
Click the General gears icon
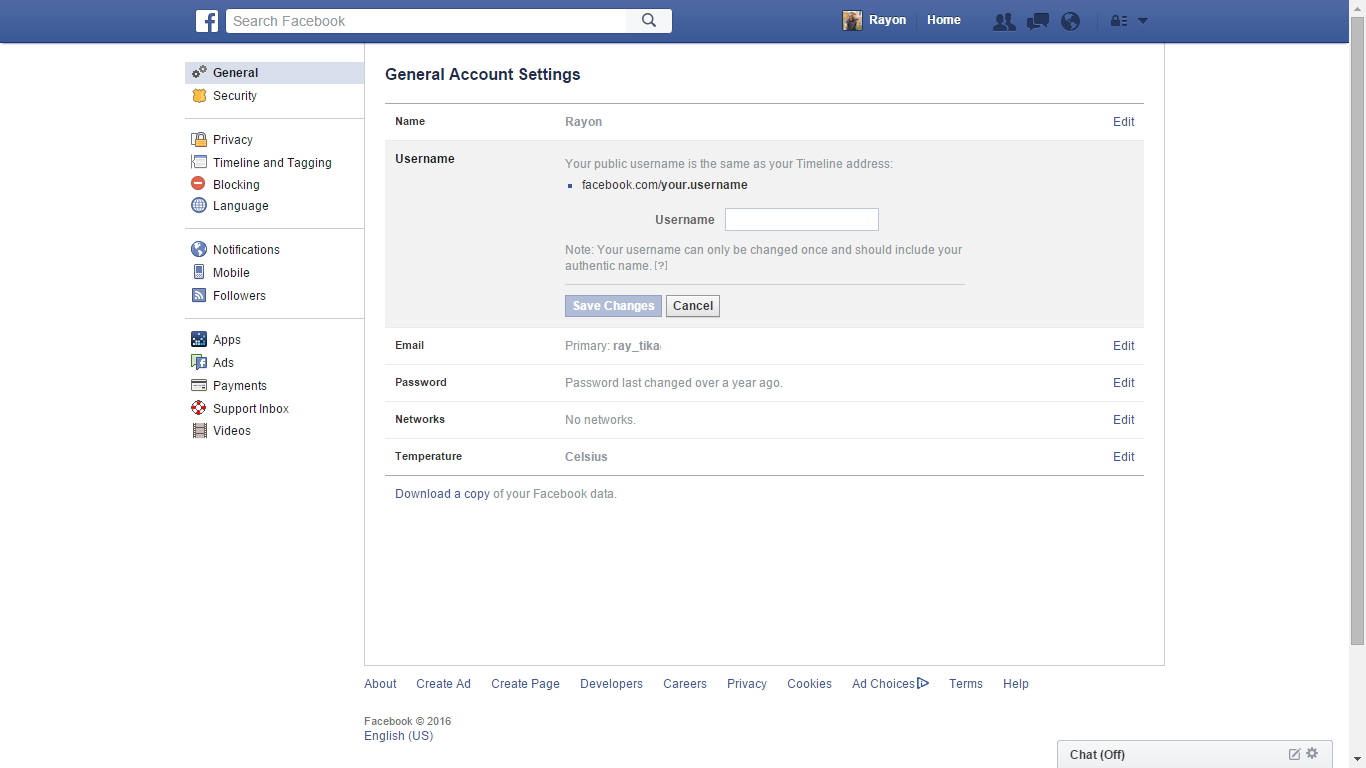[199, 72]
